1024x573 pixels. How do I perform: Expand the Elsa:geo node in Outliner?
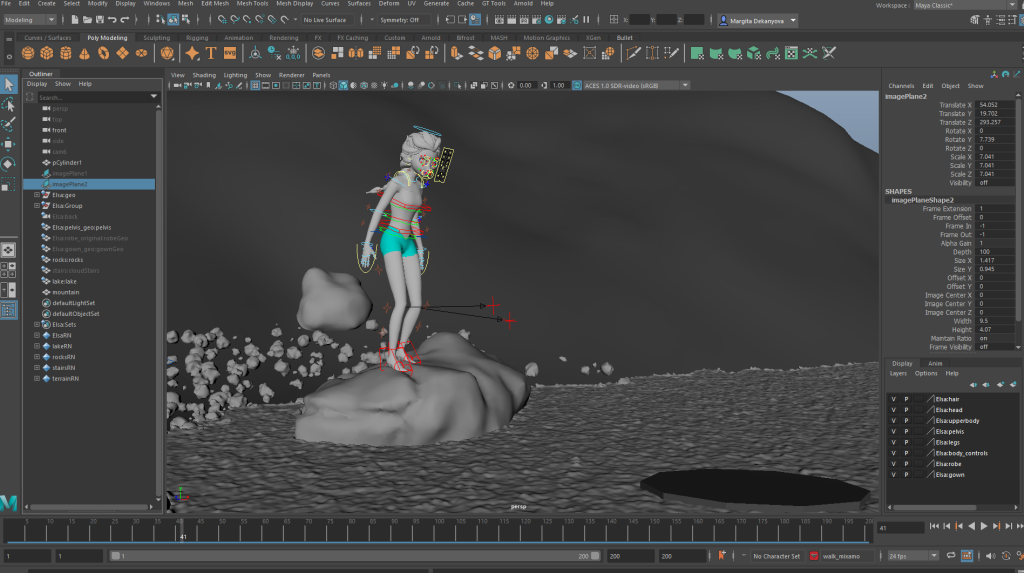[37, 195]
